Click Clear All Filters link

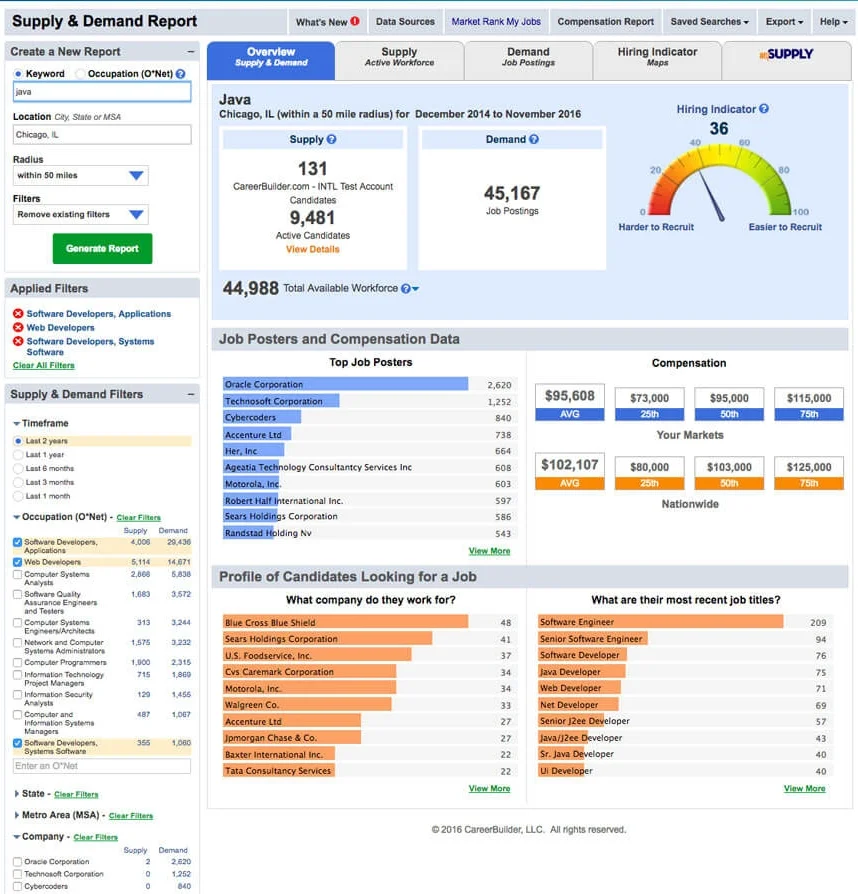(x=43, y=365)
